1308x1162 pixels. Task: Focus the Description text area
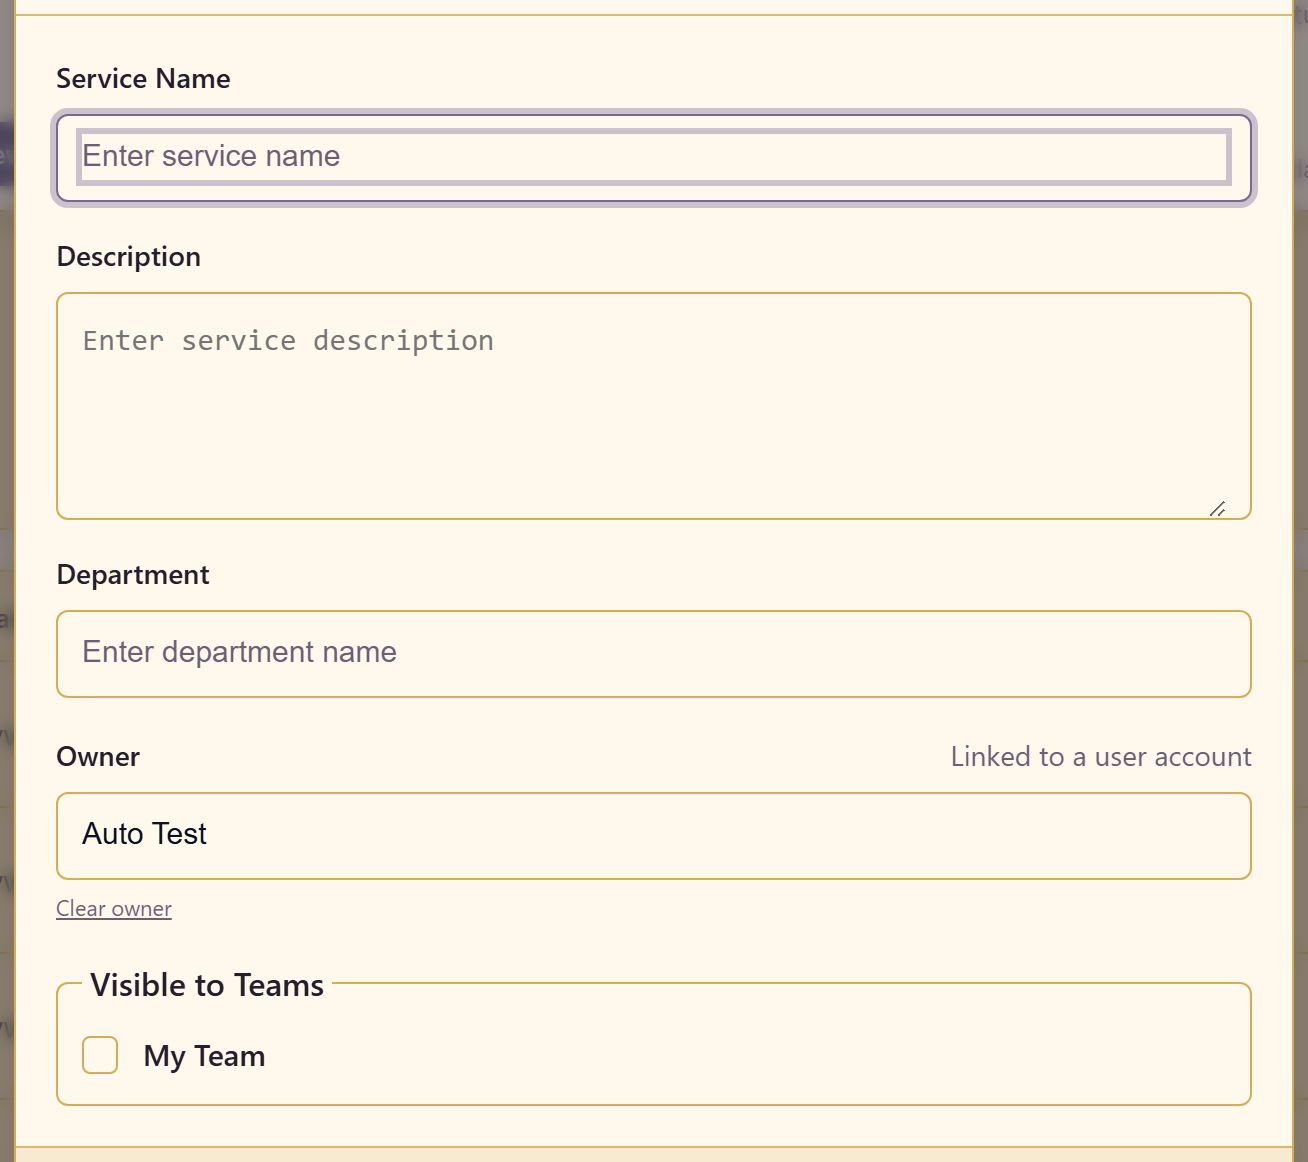pyautogui.click(x=654, y=406)
